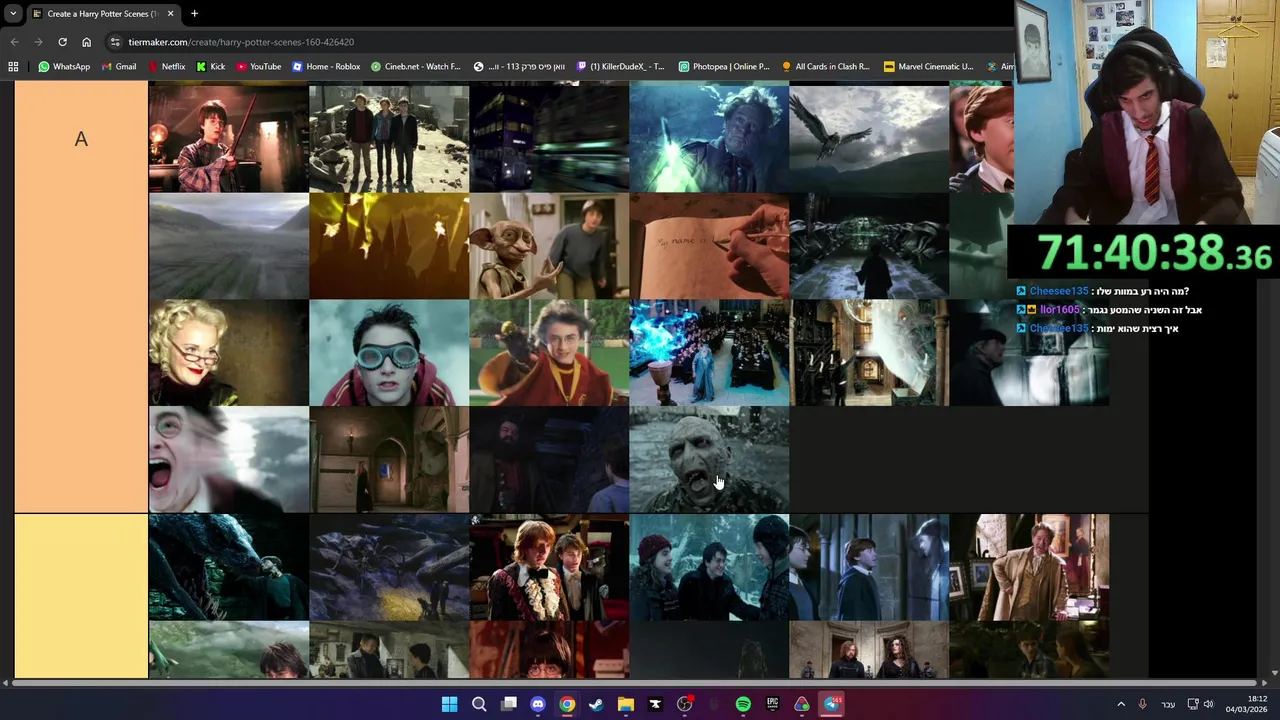Open Task View from the taskbar

(509, 704)
